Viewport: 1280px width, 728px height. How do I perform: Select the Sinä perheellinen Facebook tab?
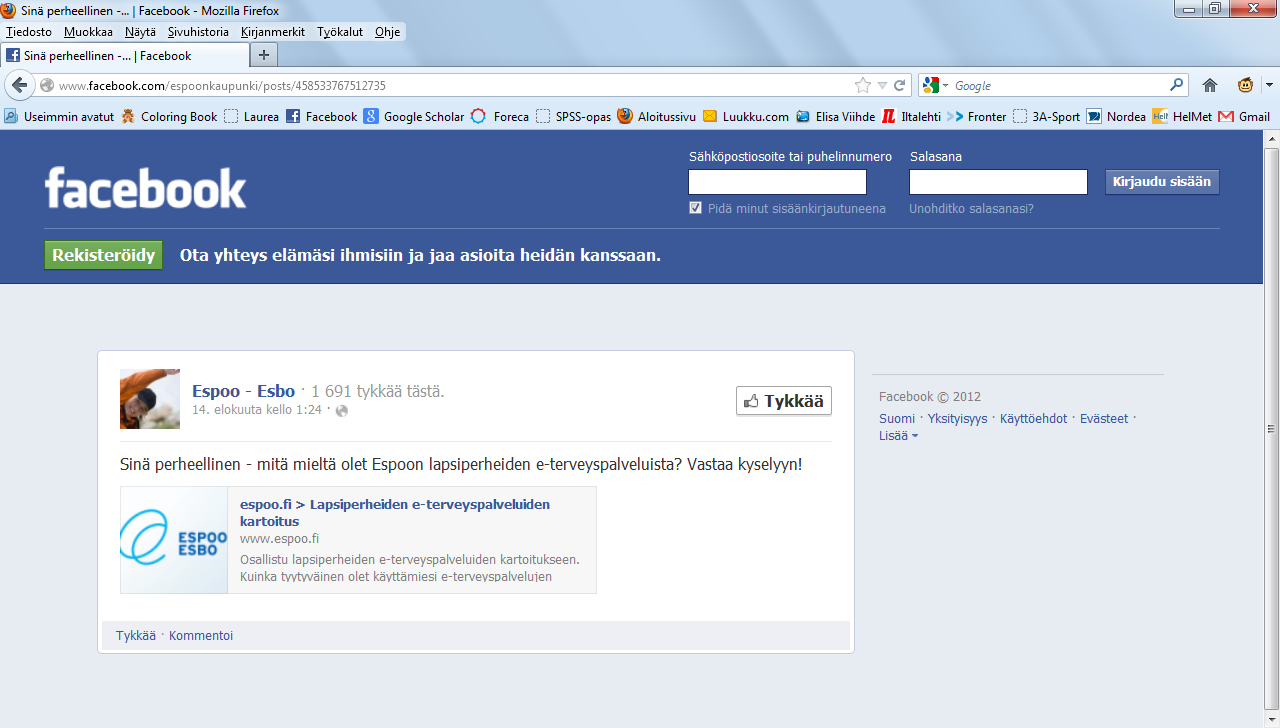tap(125, 56)
